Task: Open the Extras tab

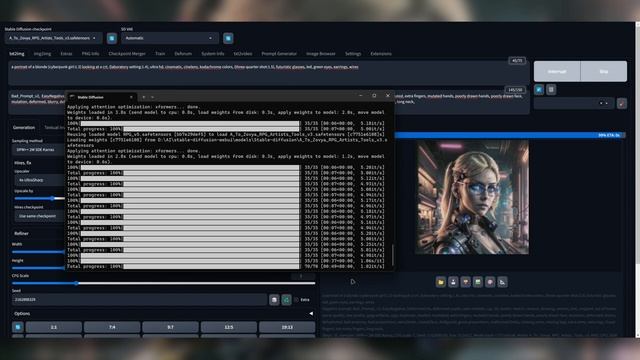Action: point(66,53)
